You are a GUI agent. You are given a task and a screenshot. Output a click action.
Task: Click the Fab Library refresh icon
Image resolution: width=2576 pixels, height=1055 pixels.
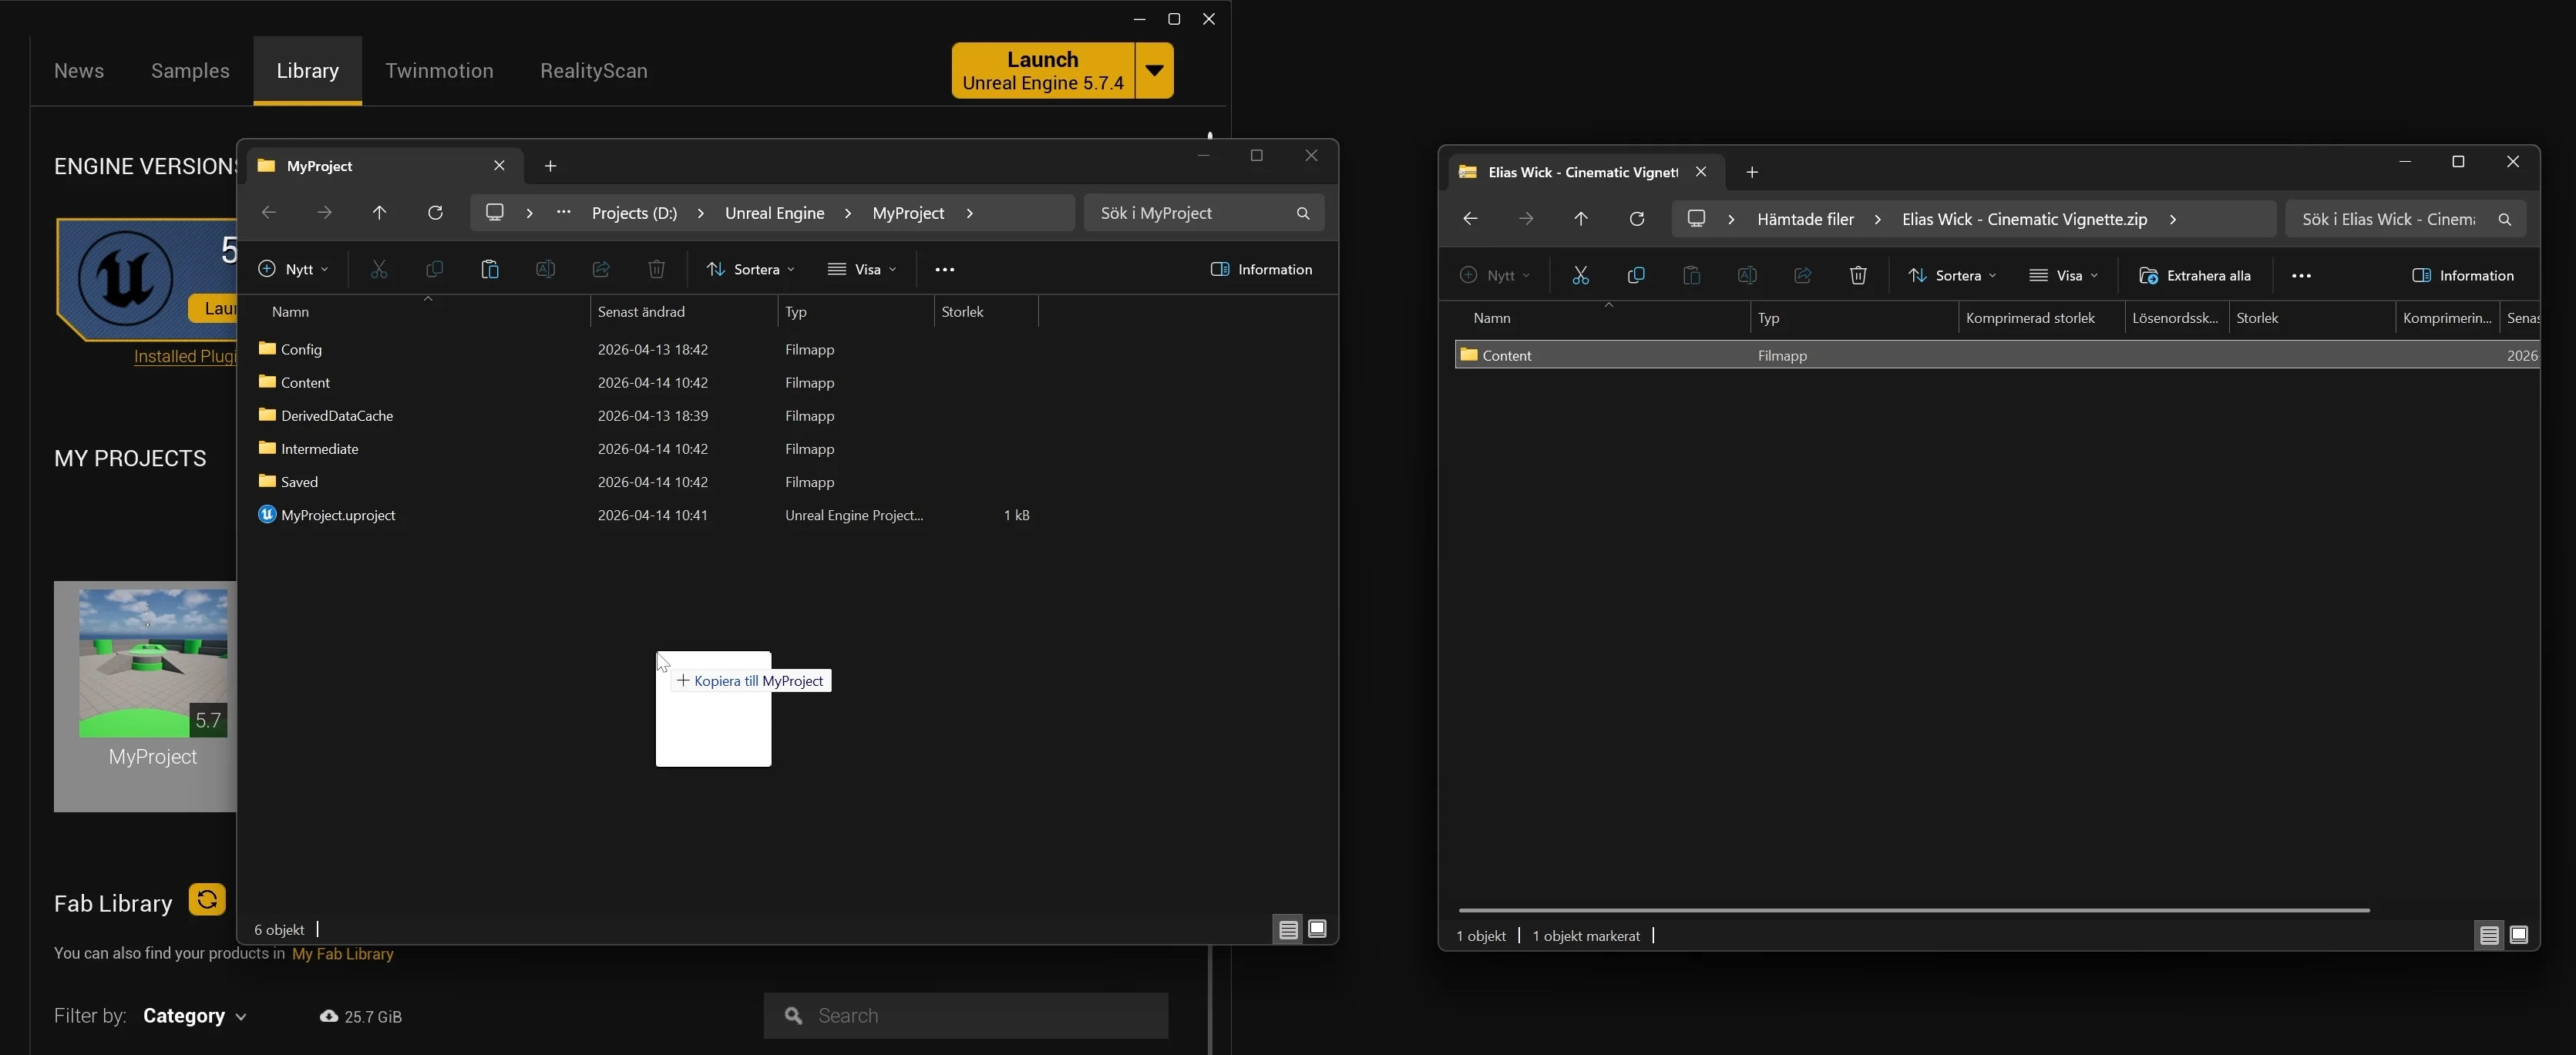pos(207,900)
